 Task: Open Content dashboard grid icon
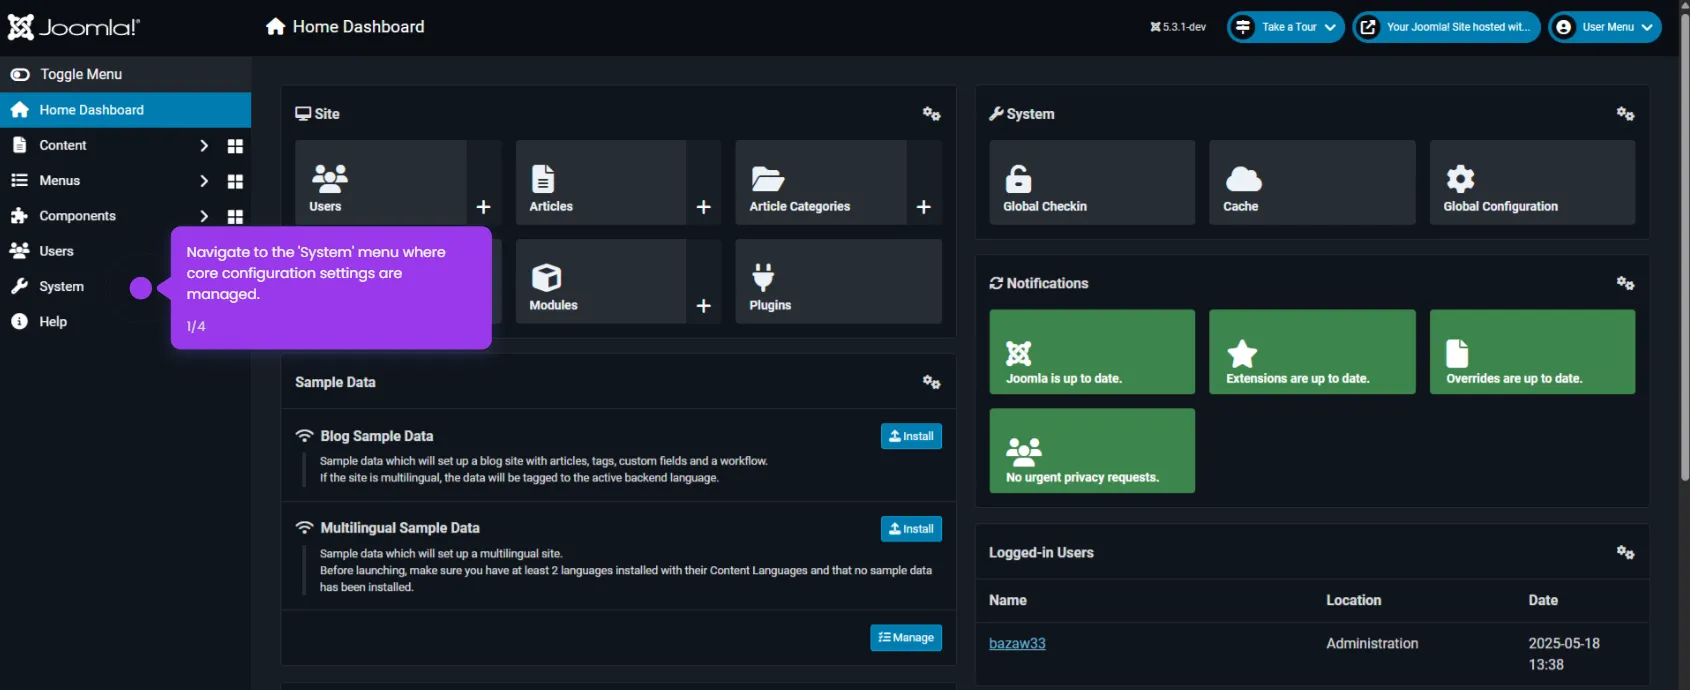click(x=235, y=146)
